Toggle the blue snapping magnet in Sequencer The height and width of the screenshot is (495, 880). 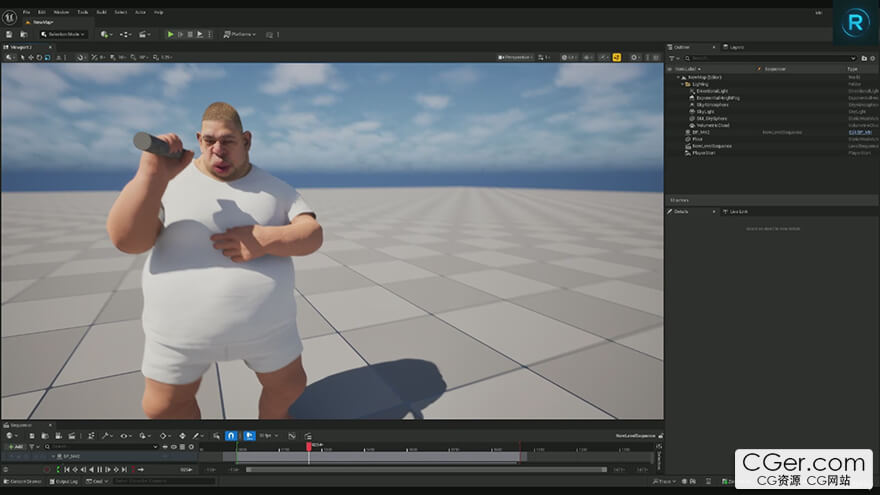[x=230, y=436]
